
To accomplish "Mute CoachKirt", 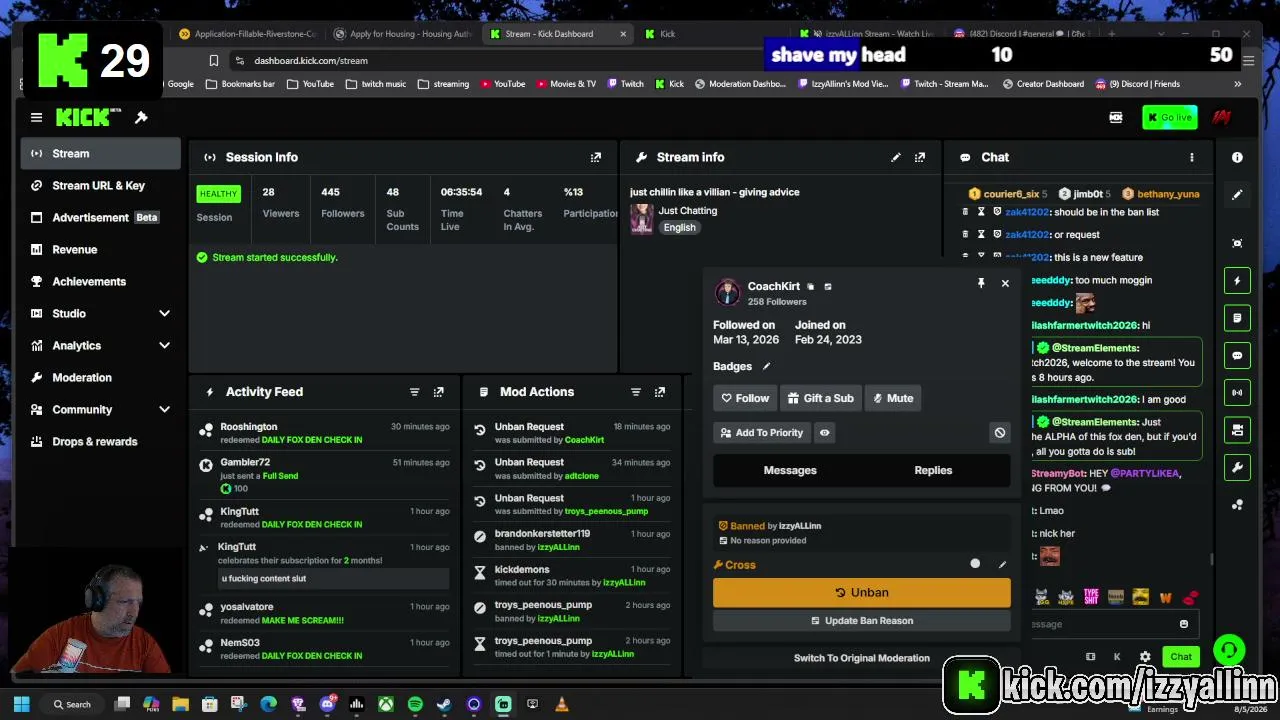I will (x=893, y=398).
